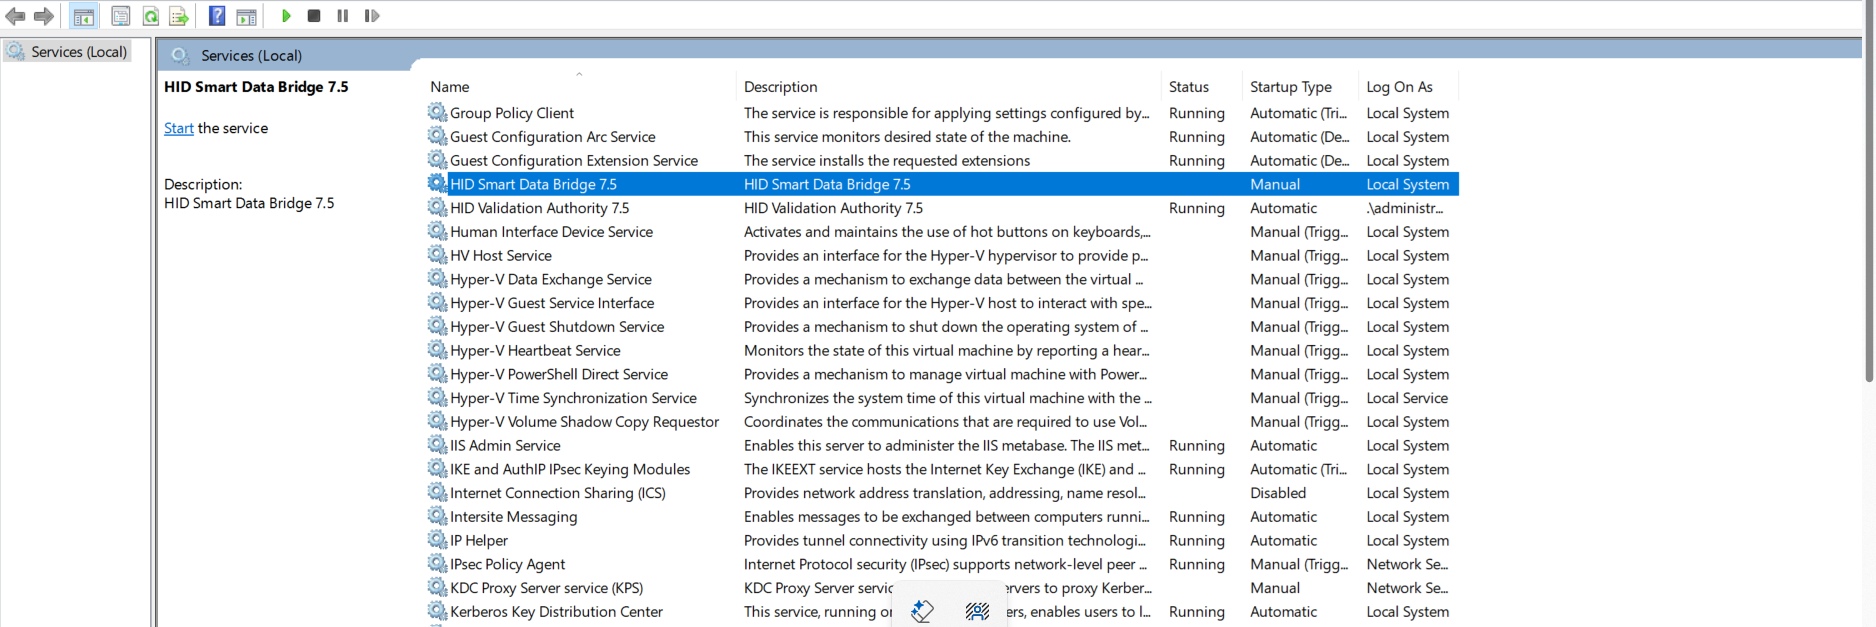The height and width of the screenshot is (627, 1876).
Task: Sort list by the Name column header
Action: click(450, 87)
